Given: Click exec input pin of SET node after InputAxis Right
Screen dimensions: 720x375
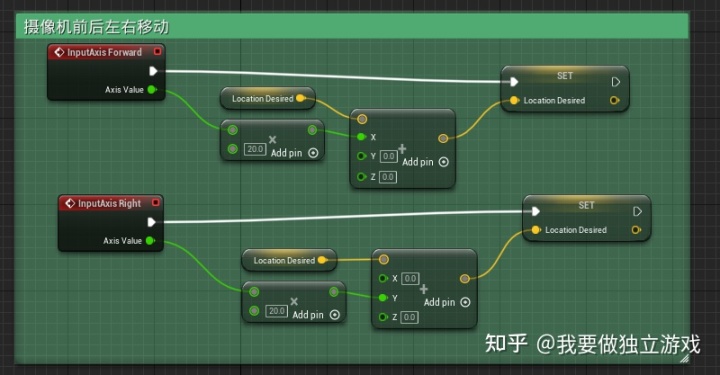Looking at the screenshot, I should pyautogui.click(x=536, y=211).
